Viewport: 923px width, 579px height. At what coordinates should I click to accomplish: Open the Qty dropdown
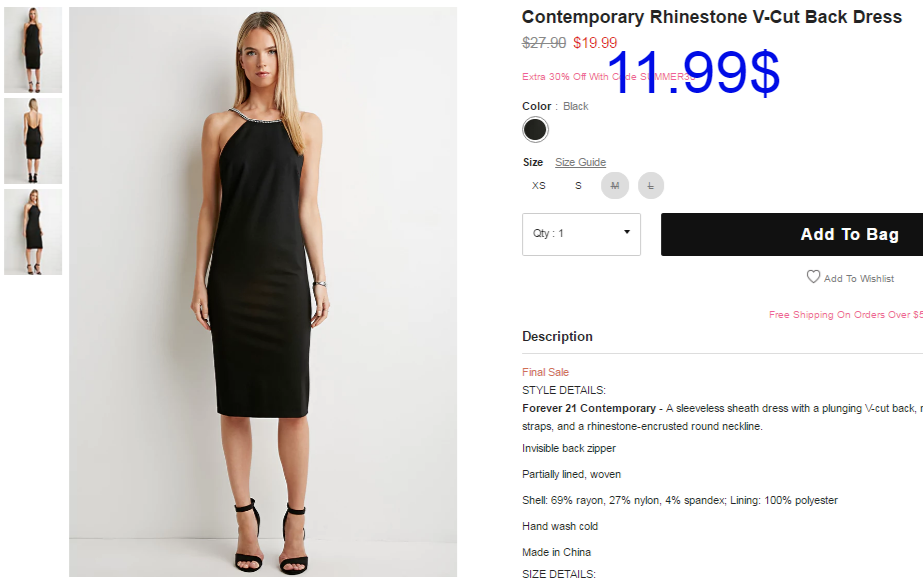pyautogui.click(x=581, y=234)
